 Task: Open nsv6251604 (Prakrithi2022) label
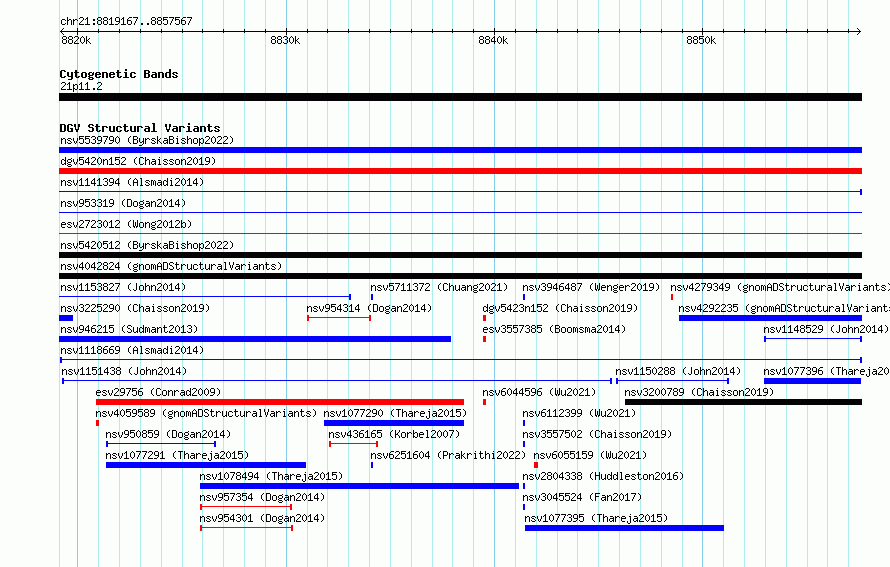pos(448,455)
